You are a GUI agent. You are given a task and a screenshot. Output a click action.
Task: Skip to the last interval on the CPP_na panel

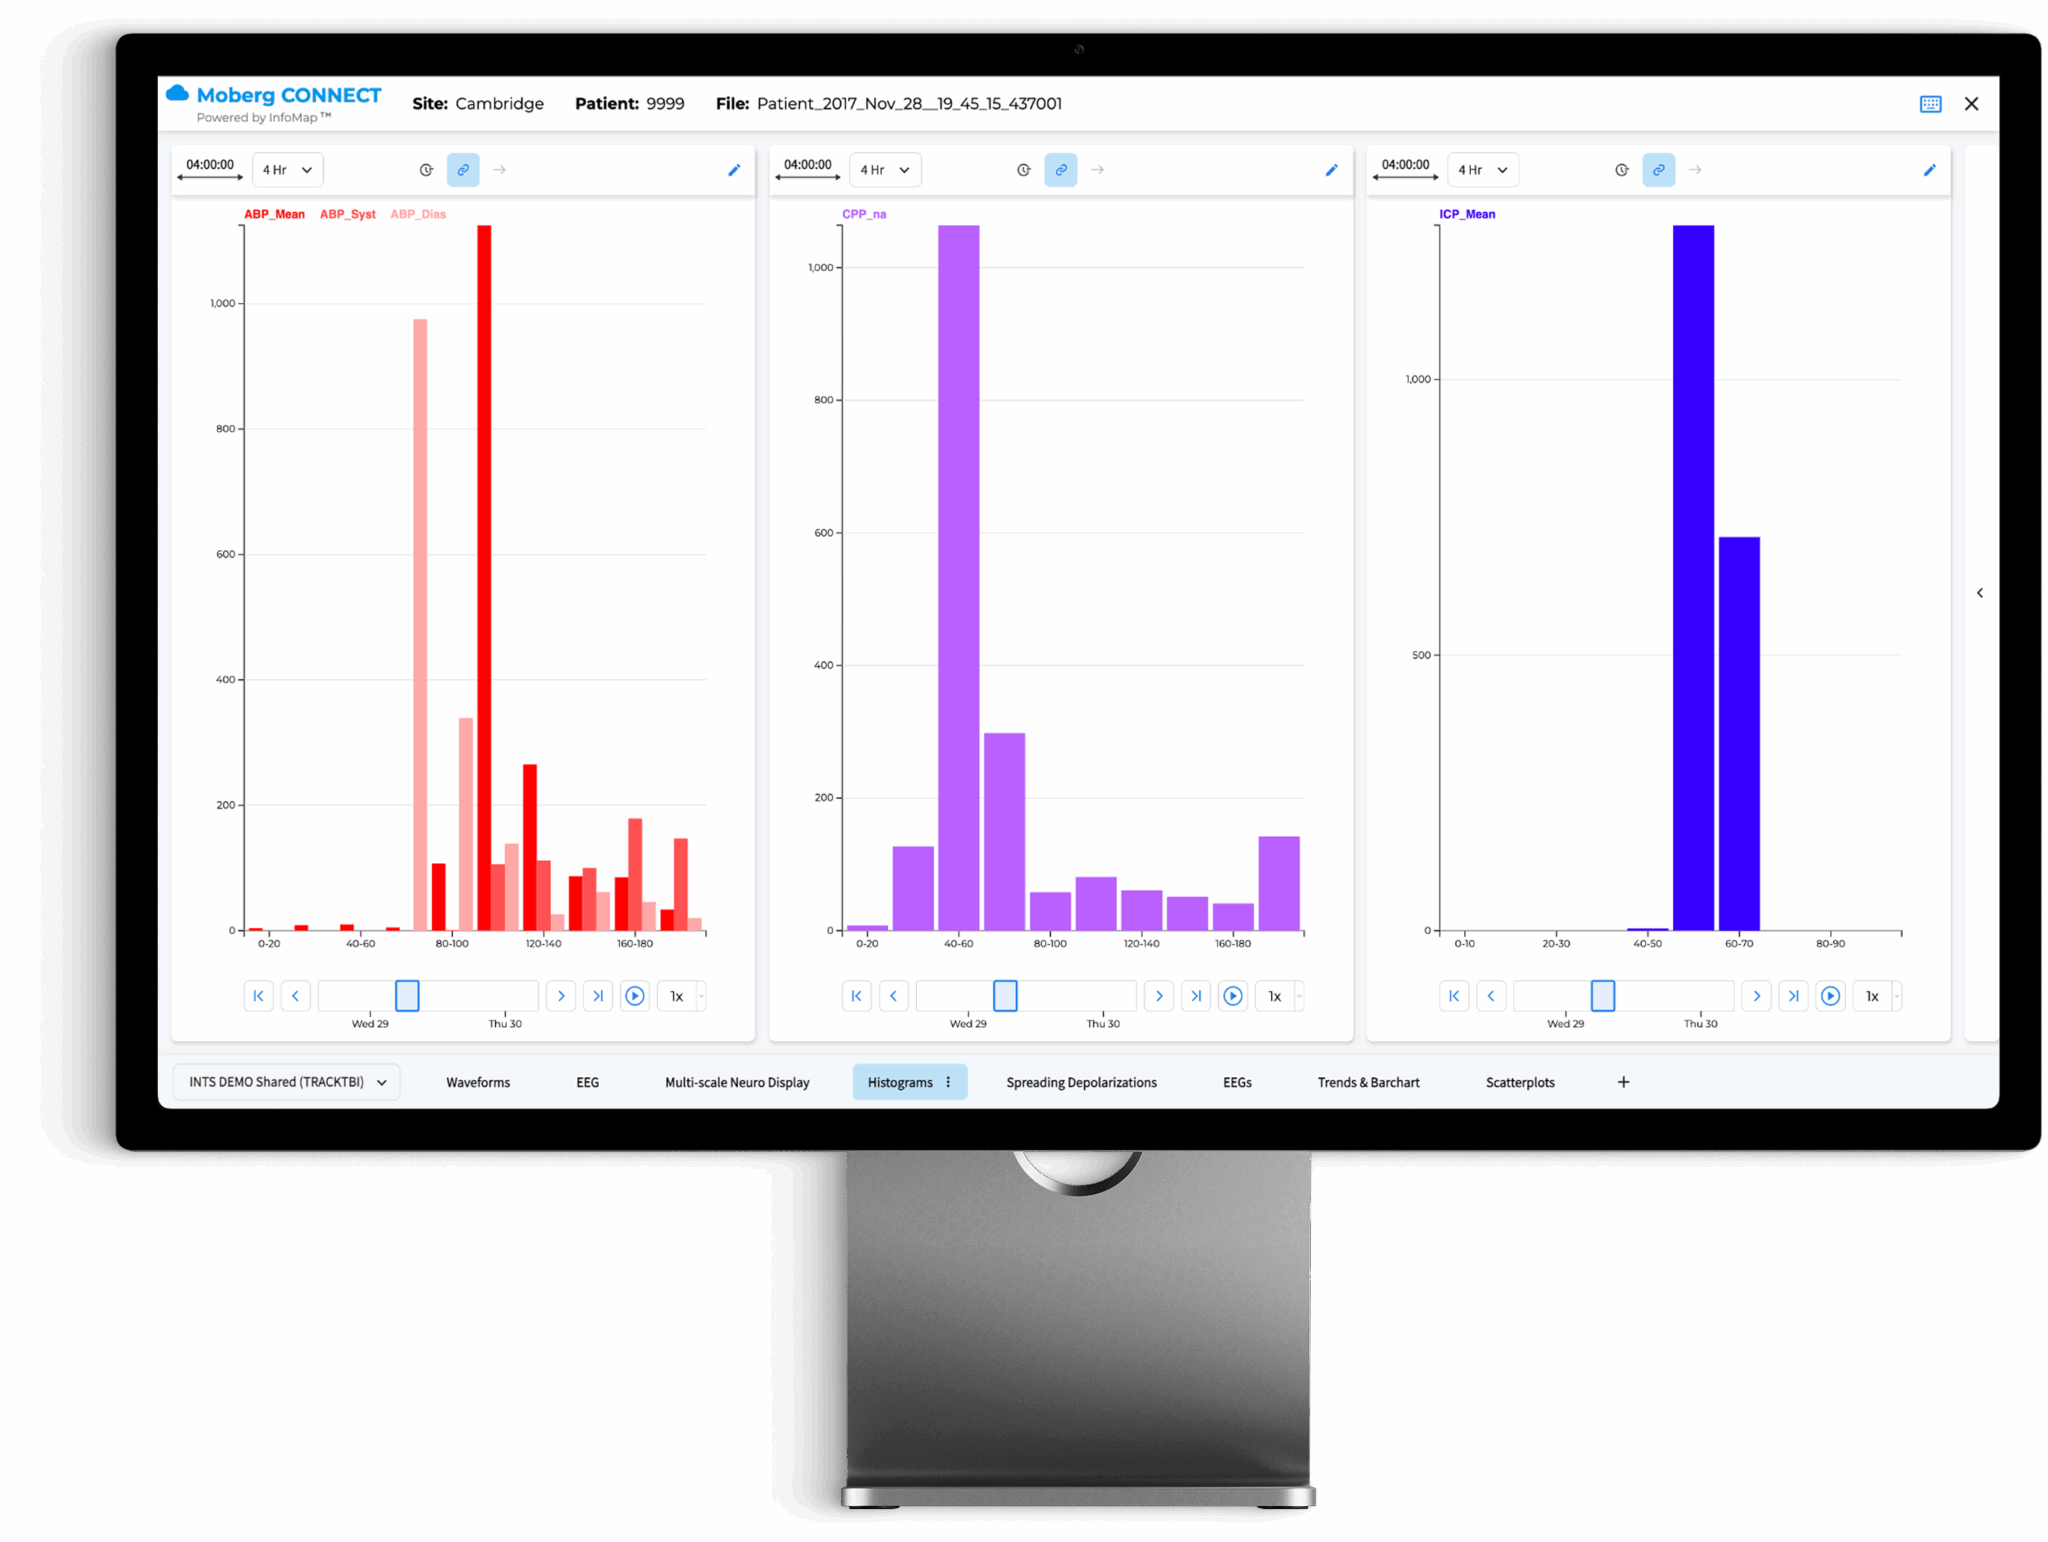(1196, 996)
